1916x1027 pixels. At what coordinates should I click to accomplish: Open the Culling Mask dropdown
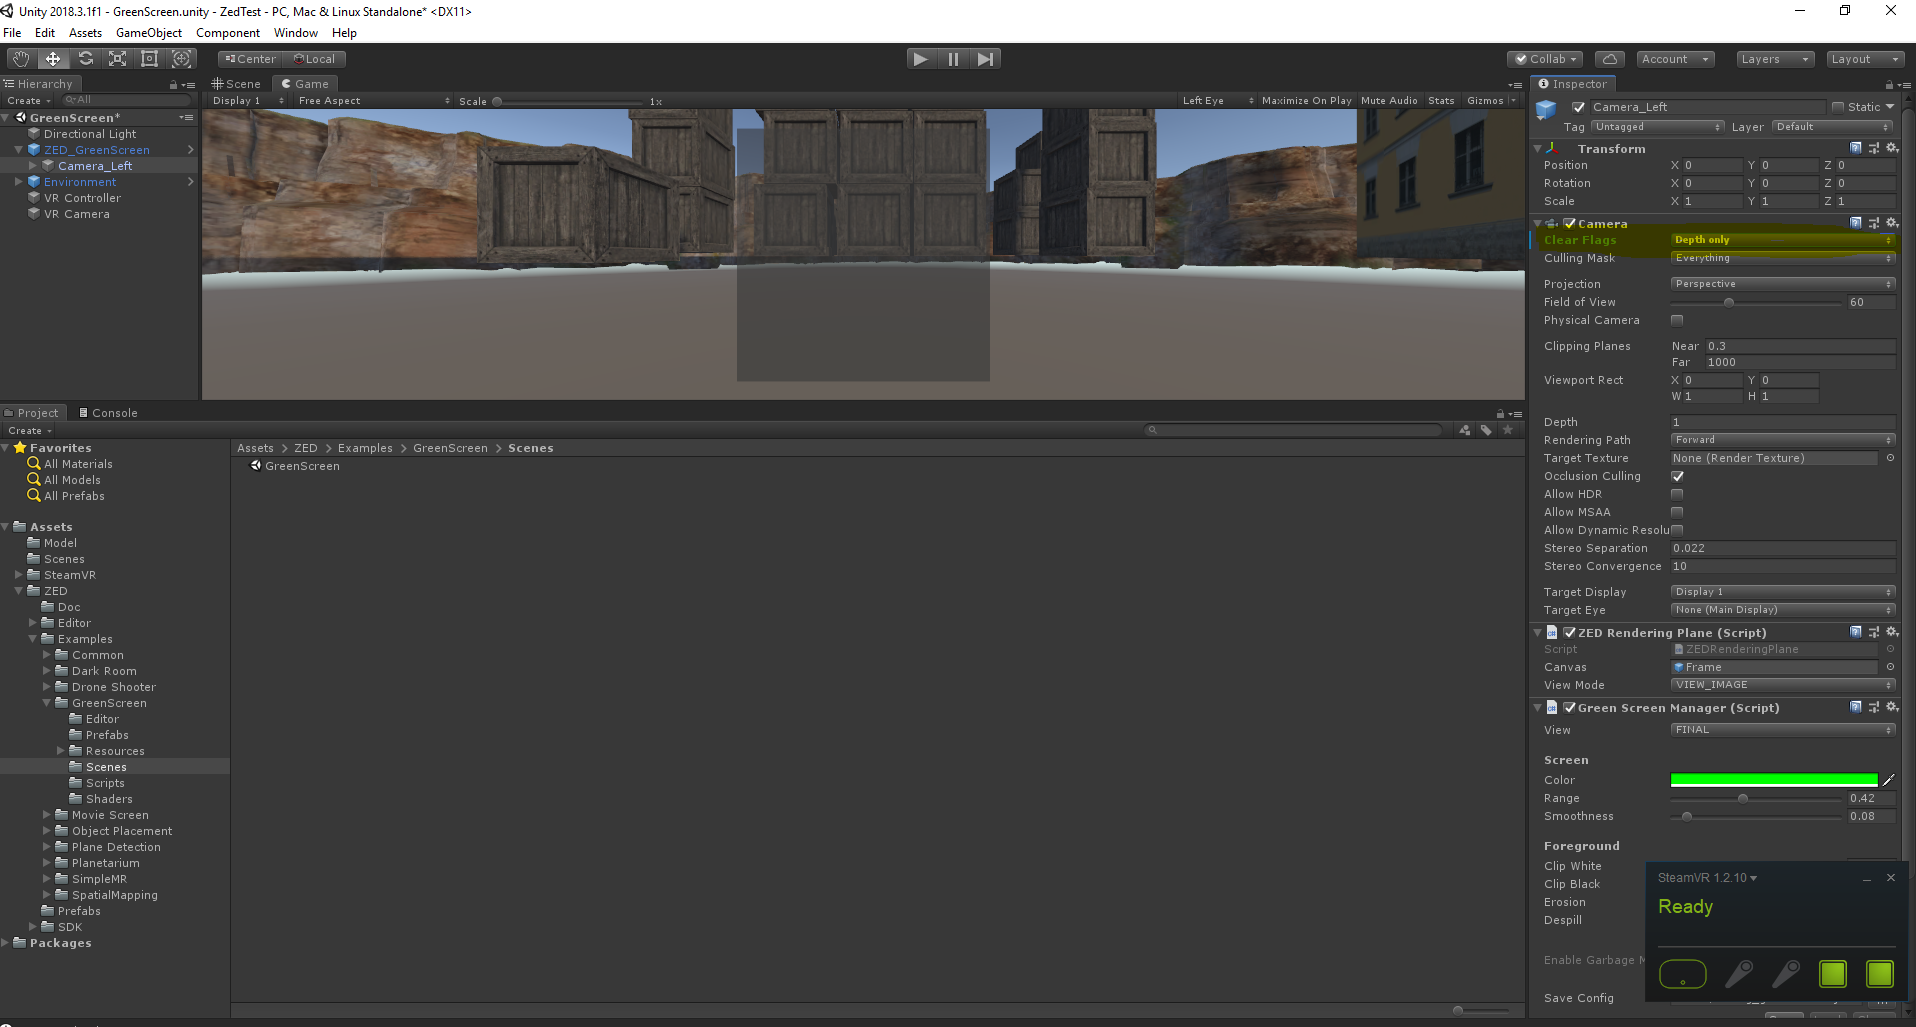[1781, 258]
